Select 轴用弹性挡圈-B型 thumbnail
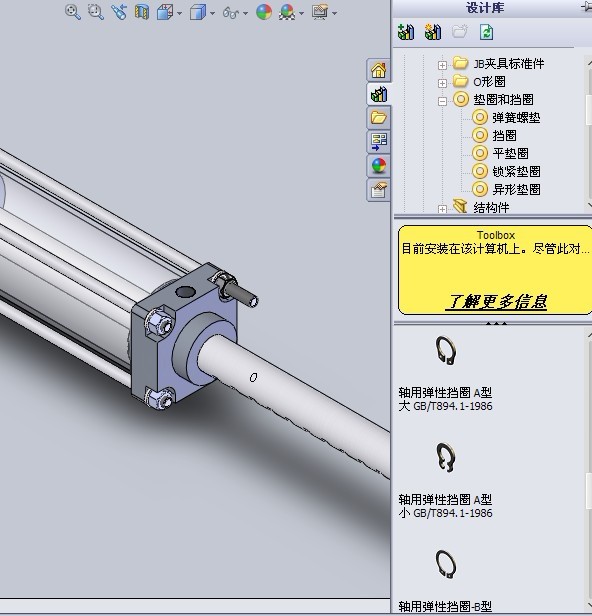 (446, 565)
